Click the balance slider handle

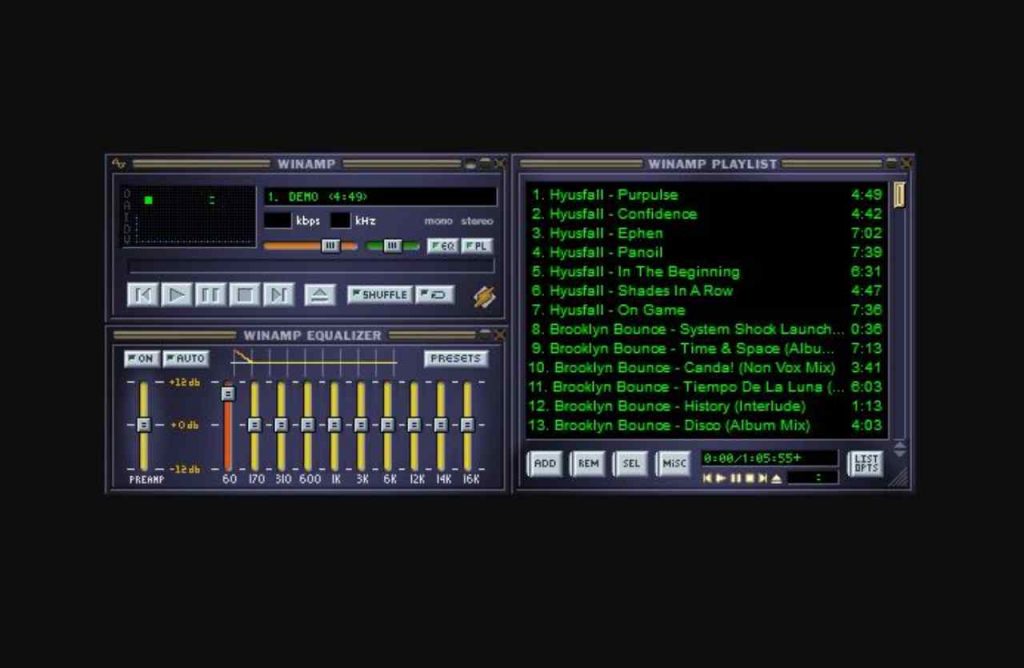(392, 246)
